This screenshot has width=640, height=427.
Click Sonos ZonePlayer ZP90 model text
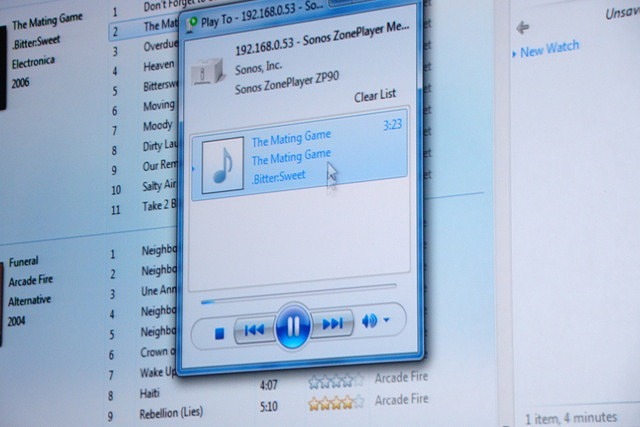click(287, 84)
